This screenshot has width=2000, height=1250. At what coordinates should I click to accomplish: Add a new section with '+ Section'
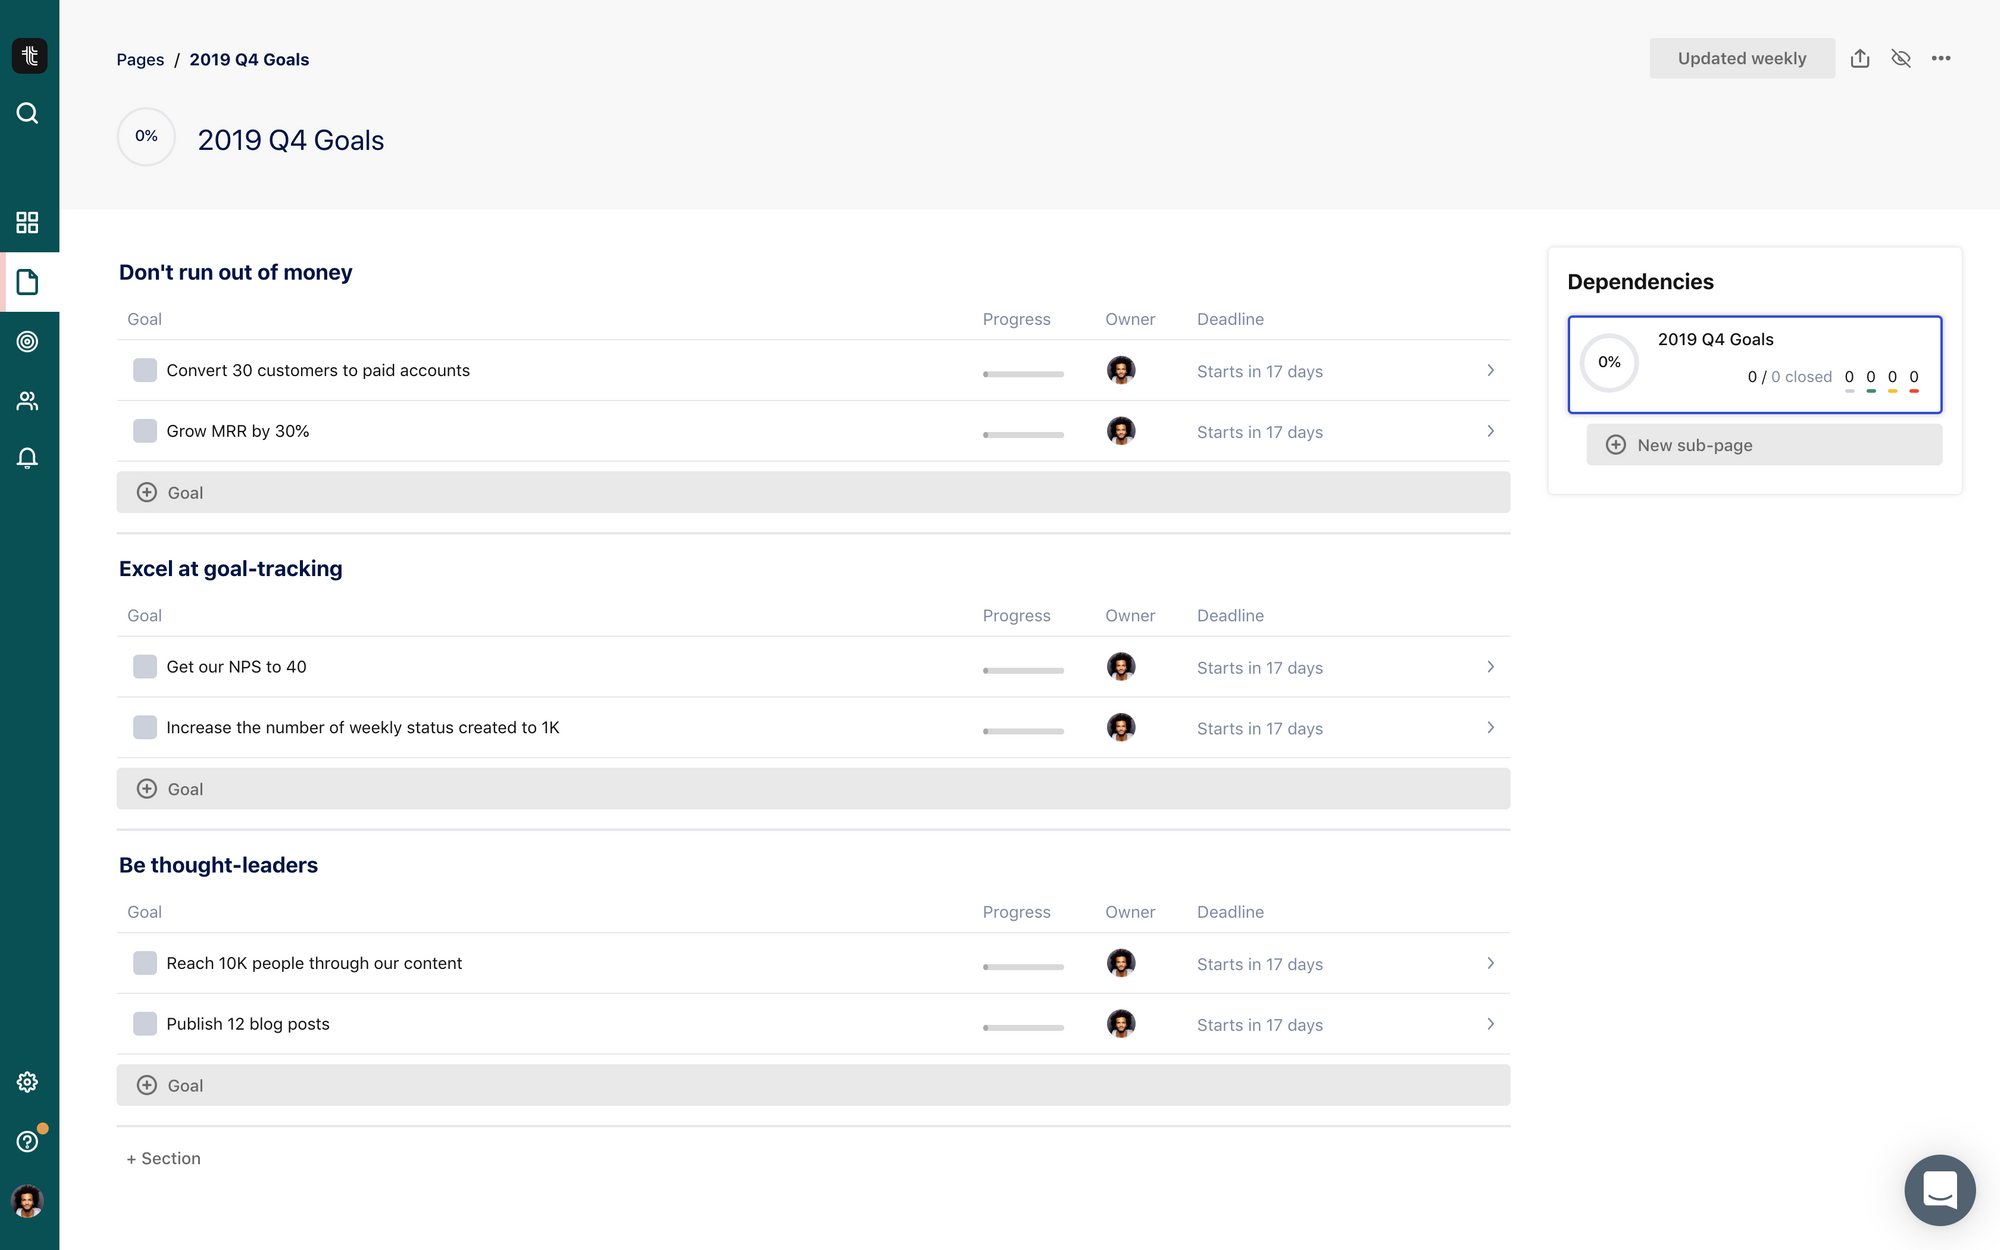164,1159
